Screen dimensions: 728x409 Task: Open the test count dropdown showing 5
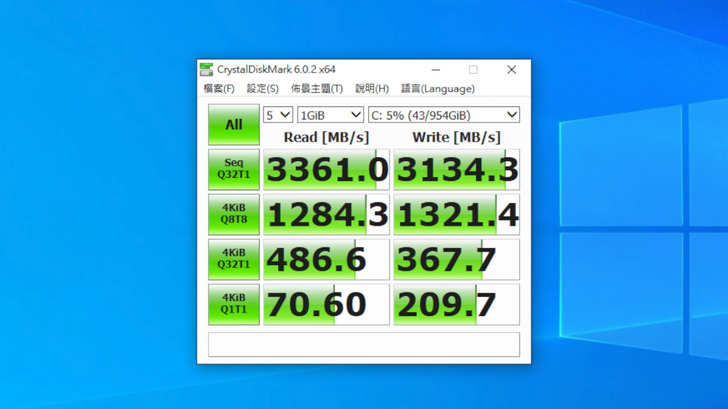[x=278, y=115]
